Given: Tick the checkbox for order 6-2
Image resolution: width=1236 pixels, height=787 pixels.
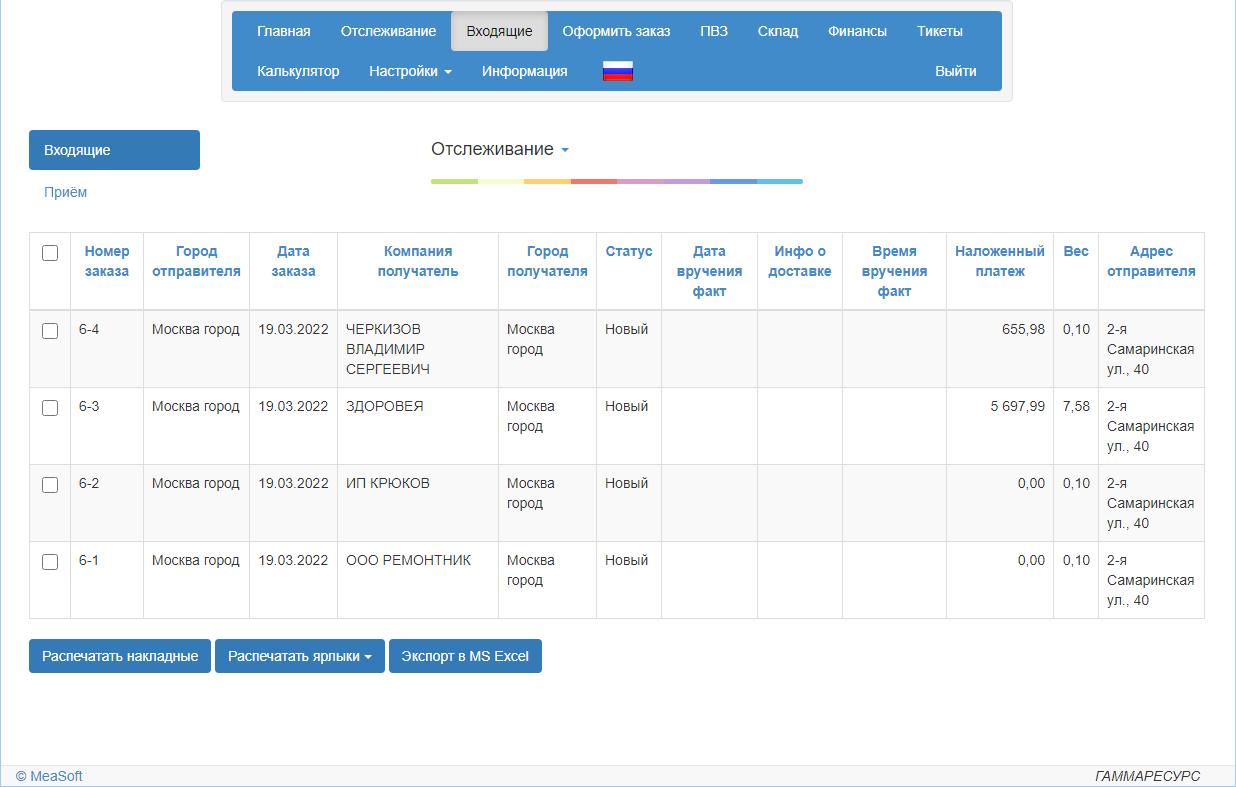Looking at the screenshot, I should (50, 485).
